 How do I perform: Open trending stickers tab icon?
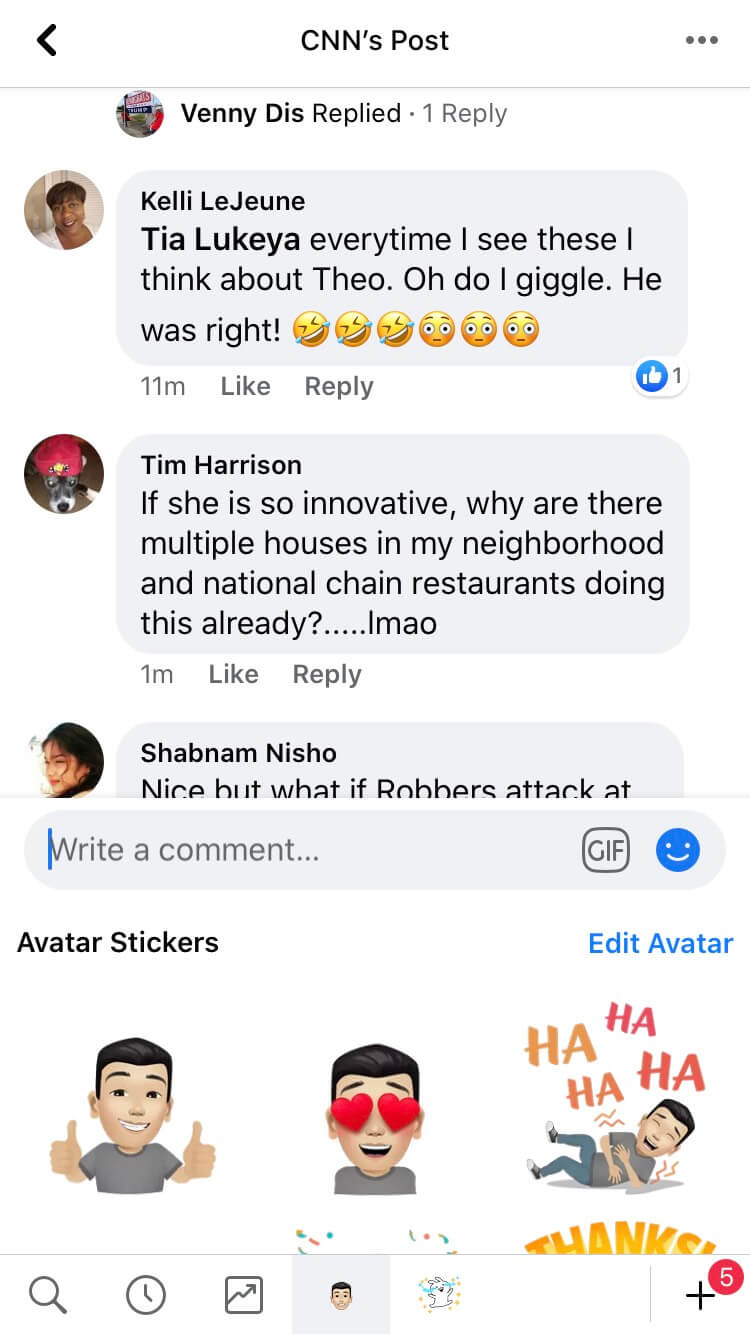(243, 1295)
